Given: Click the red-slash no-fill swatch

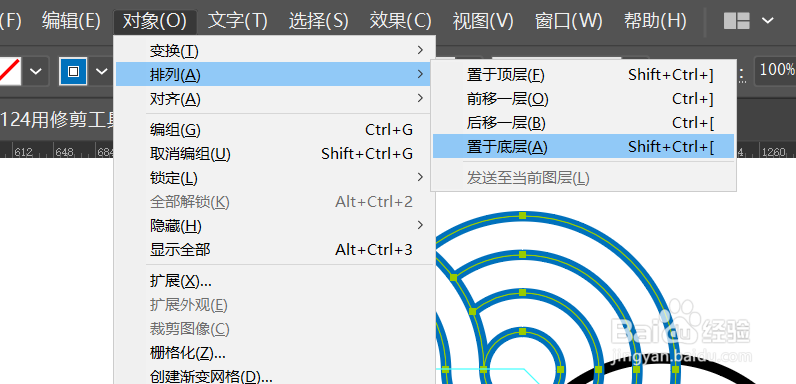Looking at the screenshot, I should (10, 71).
